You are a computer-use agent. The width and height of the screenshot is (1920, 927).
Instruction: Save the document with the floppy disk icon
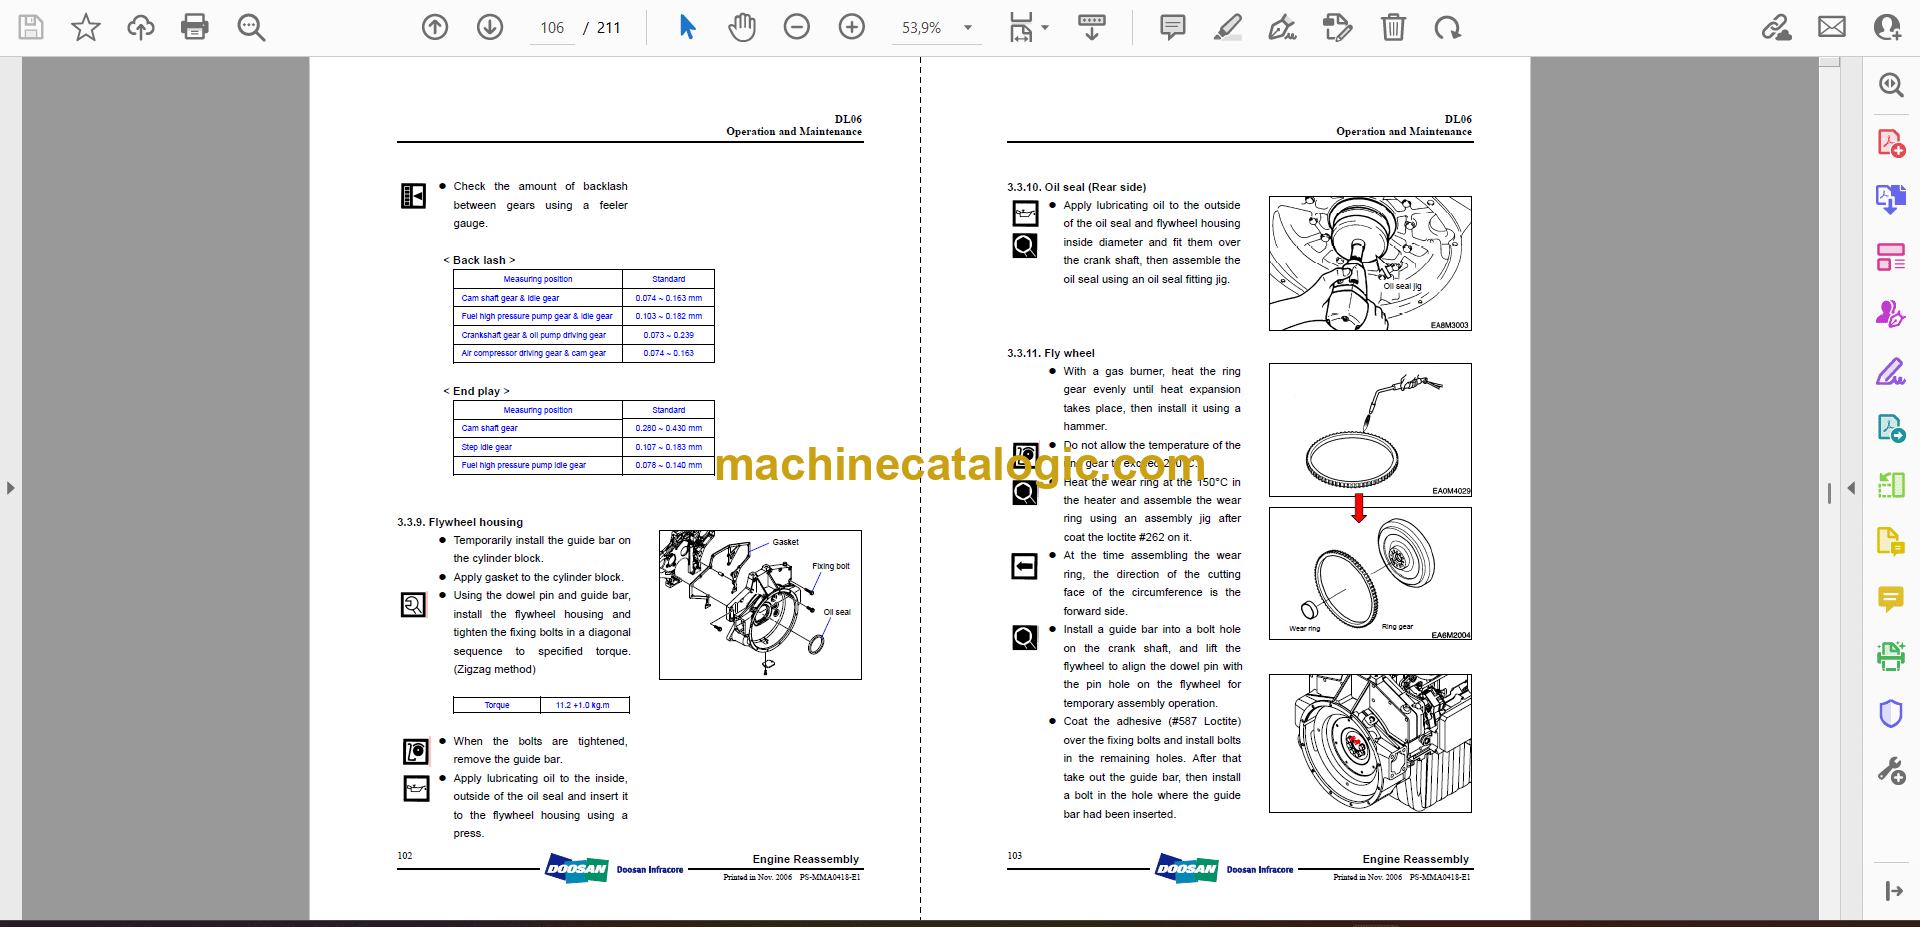pyautogui.click(x=31, y=27)
